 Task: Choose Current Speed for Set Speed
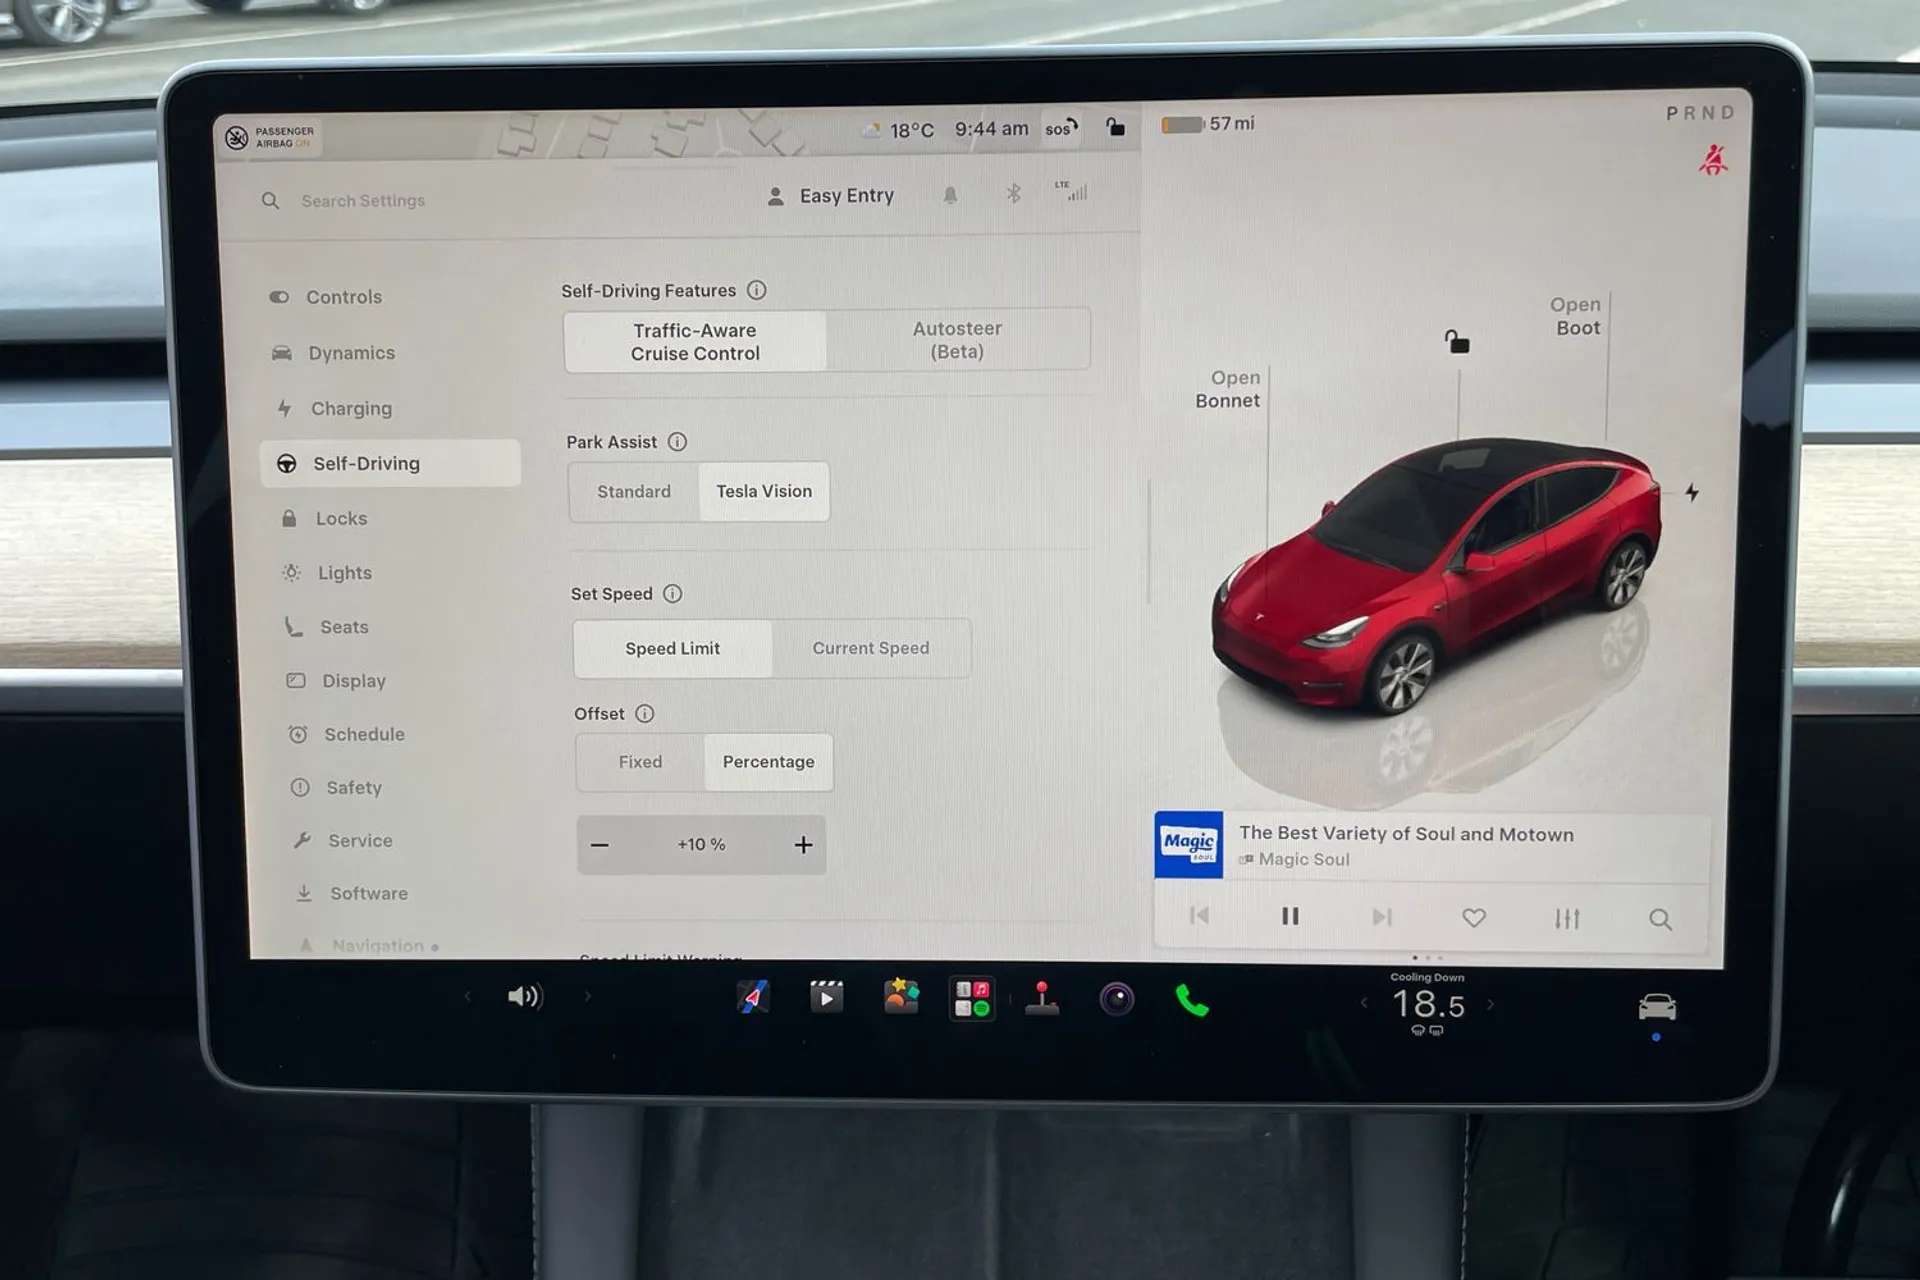click(871, 648)
